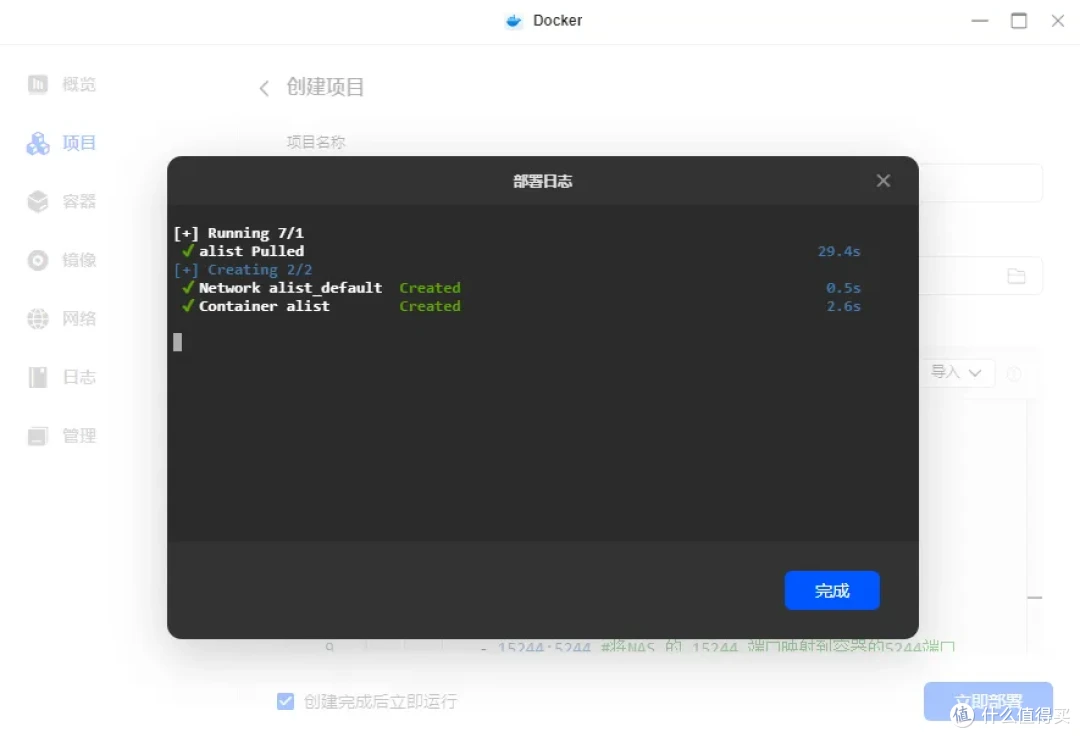Click the 管理 panel icon
1080x738 pixels.
point(38,435)
